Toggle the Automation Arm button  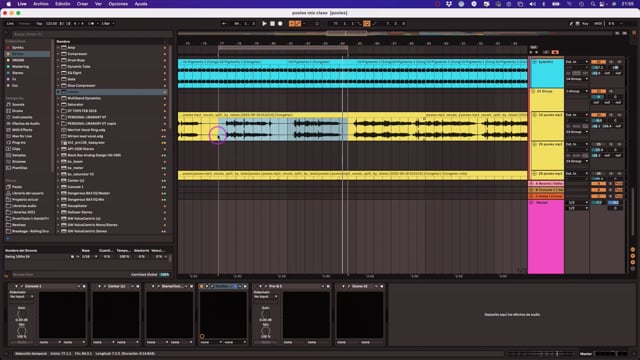pyautogui.click(x=298, y=24)
